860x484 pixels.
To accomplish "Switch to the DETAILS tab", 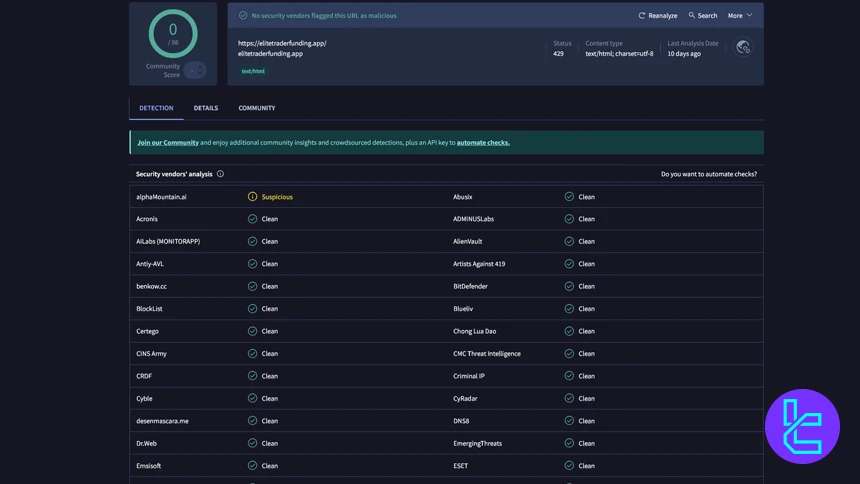I will pos(206,108).
